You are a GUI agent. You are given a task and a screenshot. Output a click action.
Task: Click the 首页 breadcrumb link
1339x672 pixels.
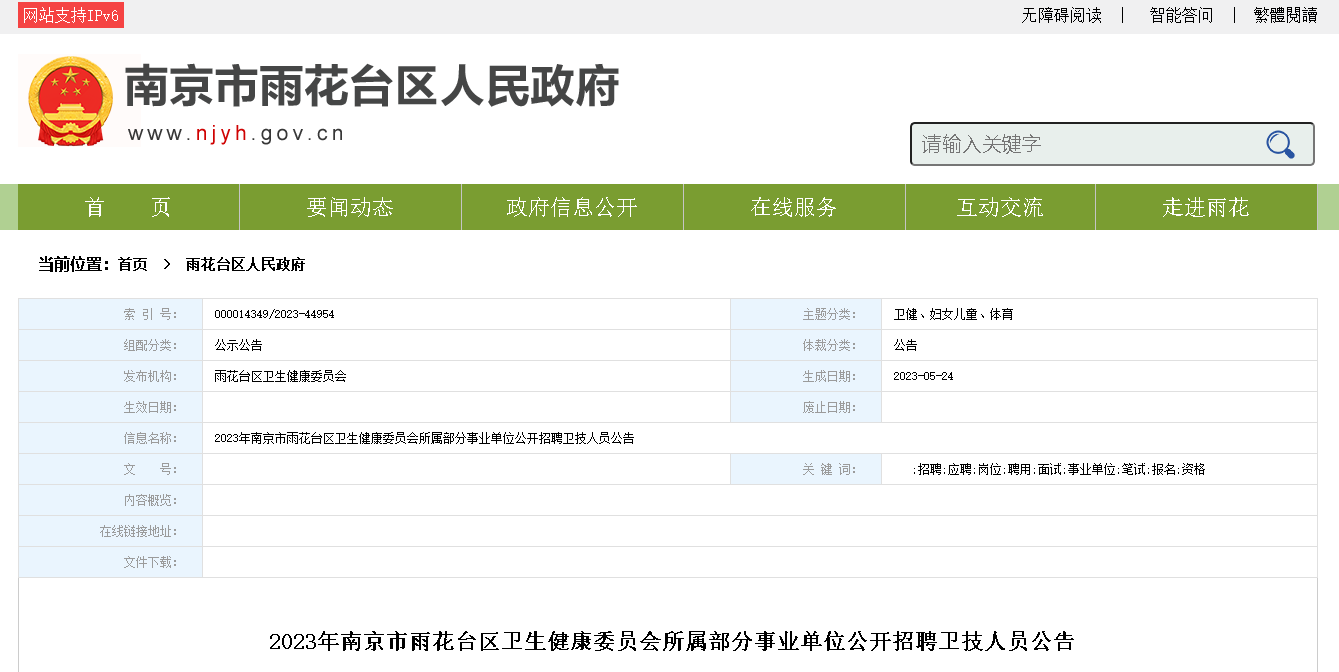(x=132, y=265)
